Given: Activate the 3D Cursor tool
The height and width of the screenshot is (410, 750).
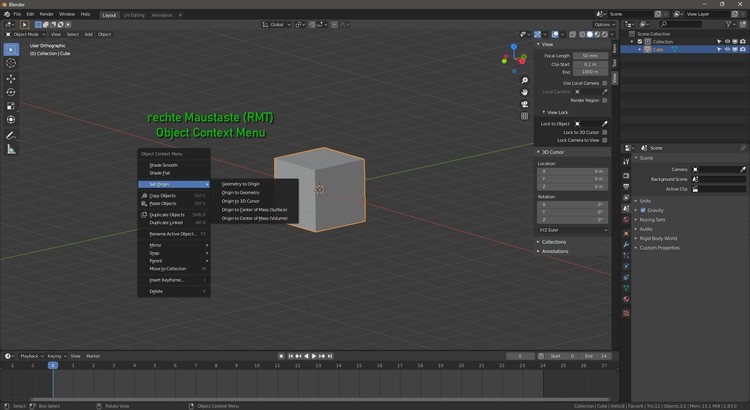Looking at the screenshot, I should pos(11,63).
